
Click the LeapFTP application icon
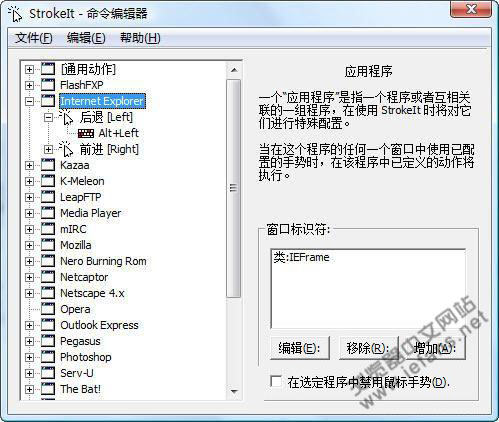tap(48, 197)
